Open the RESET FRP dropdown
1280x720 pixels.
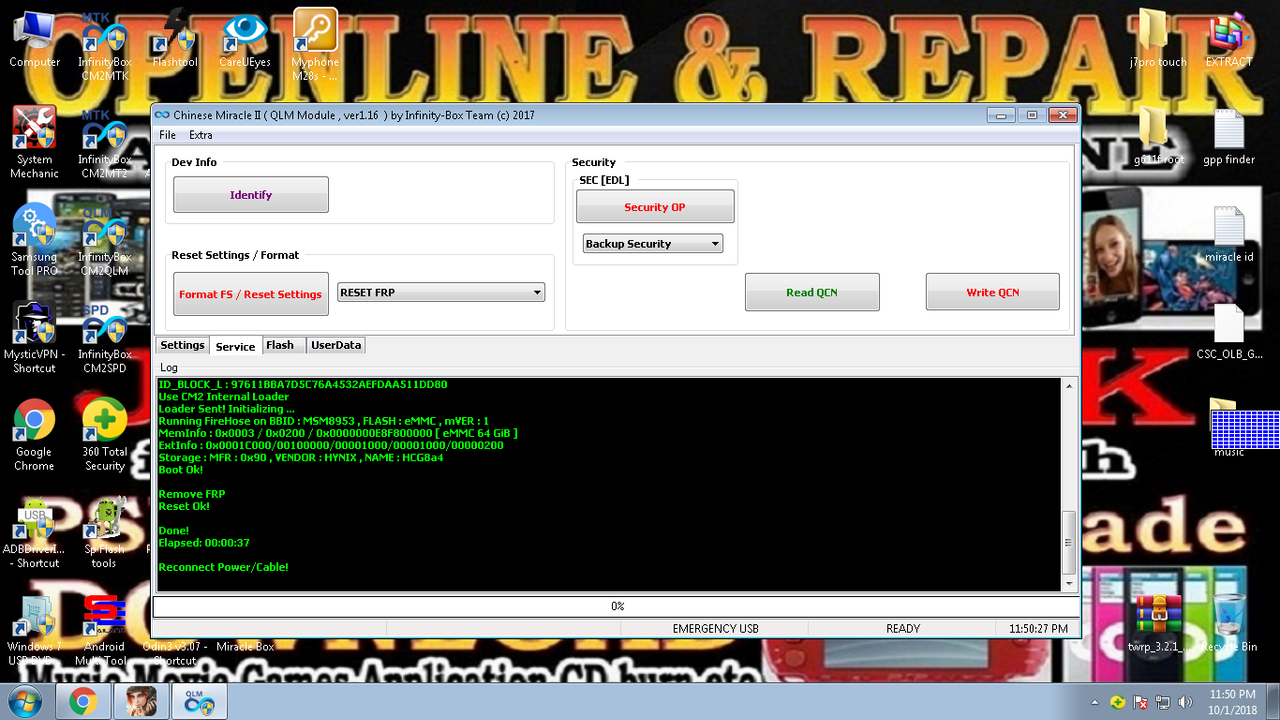coord(442,293)
